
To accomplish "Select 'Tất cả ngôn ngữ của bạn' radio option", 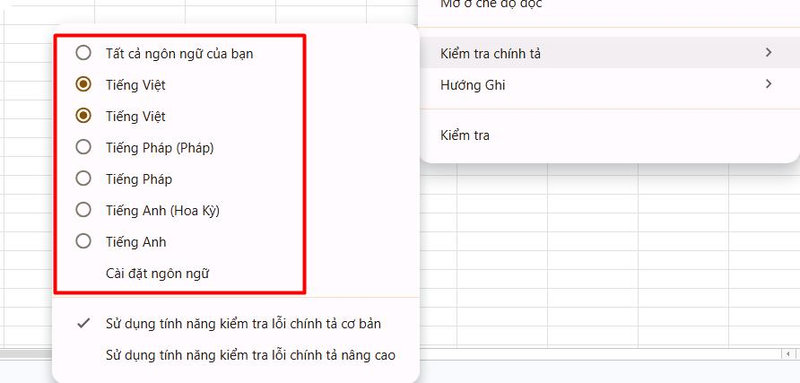I will [83, 53].
